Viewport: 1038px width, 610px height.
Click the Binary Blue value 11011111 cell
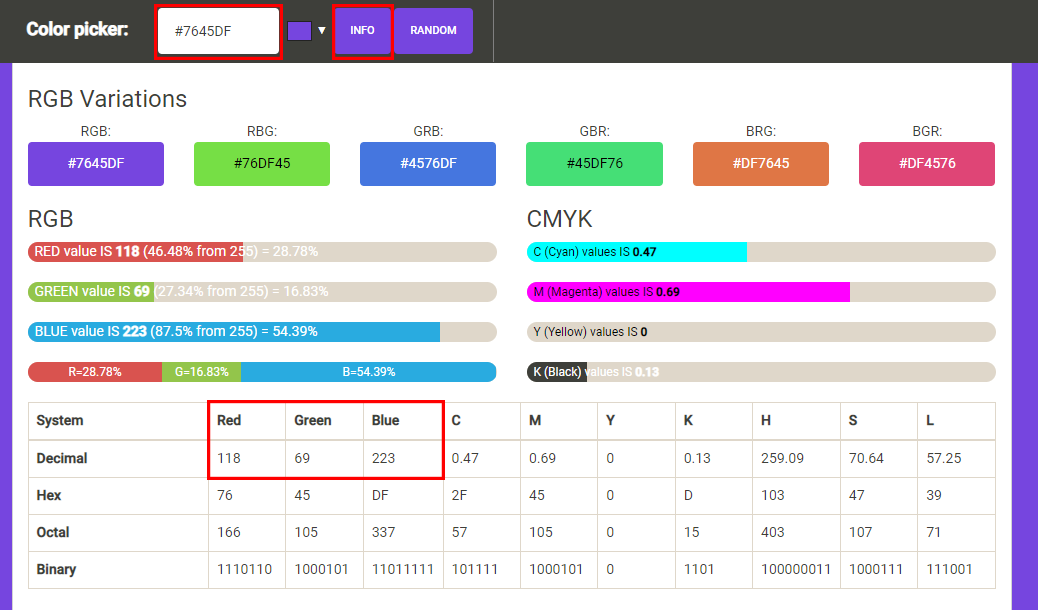[x=402, y=569]
